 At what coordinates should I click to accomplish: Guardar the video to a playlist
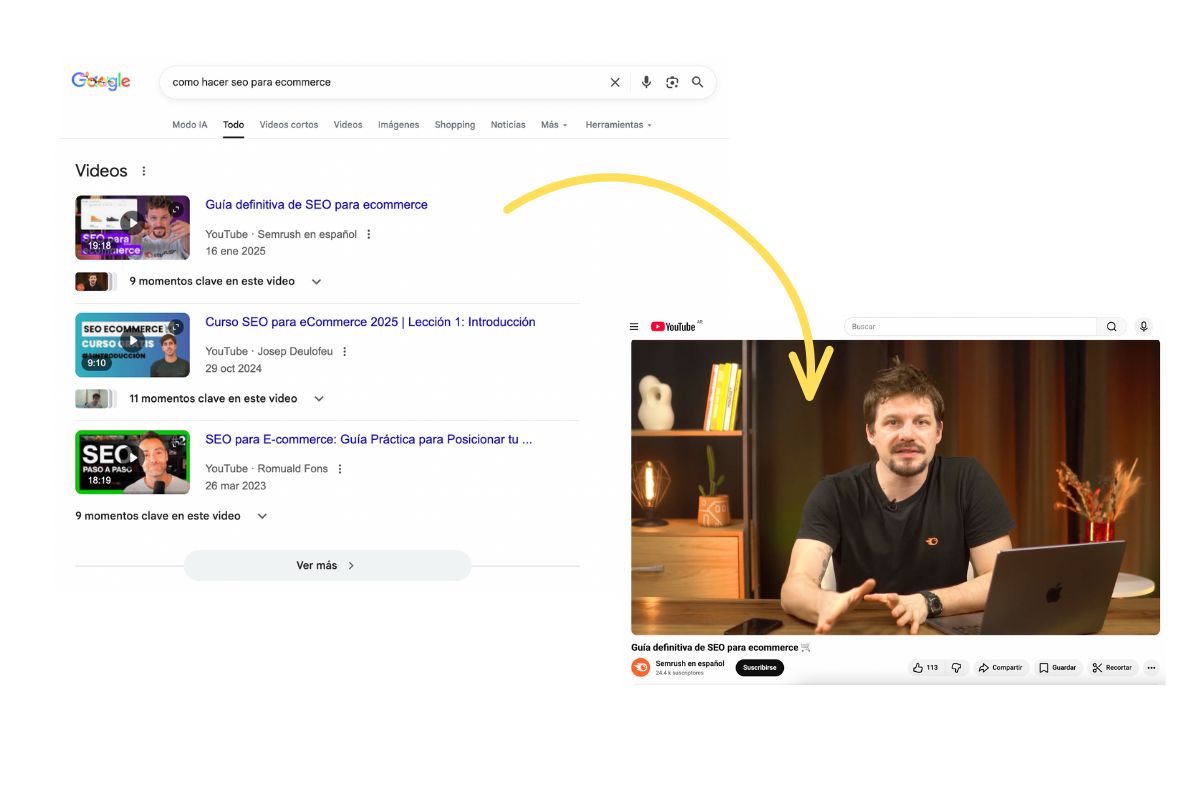[1057, 667]
